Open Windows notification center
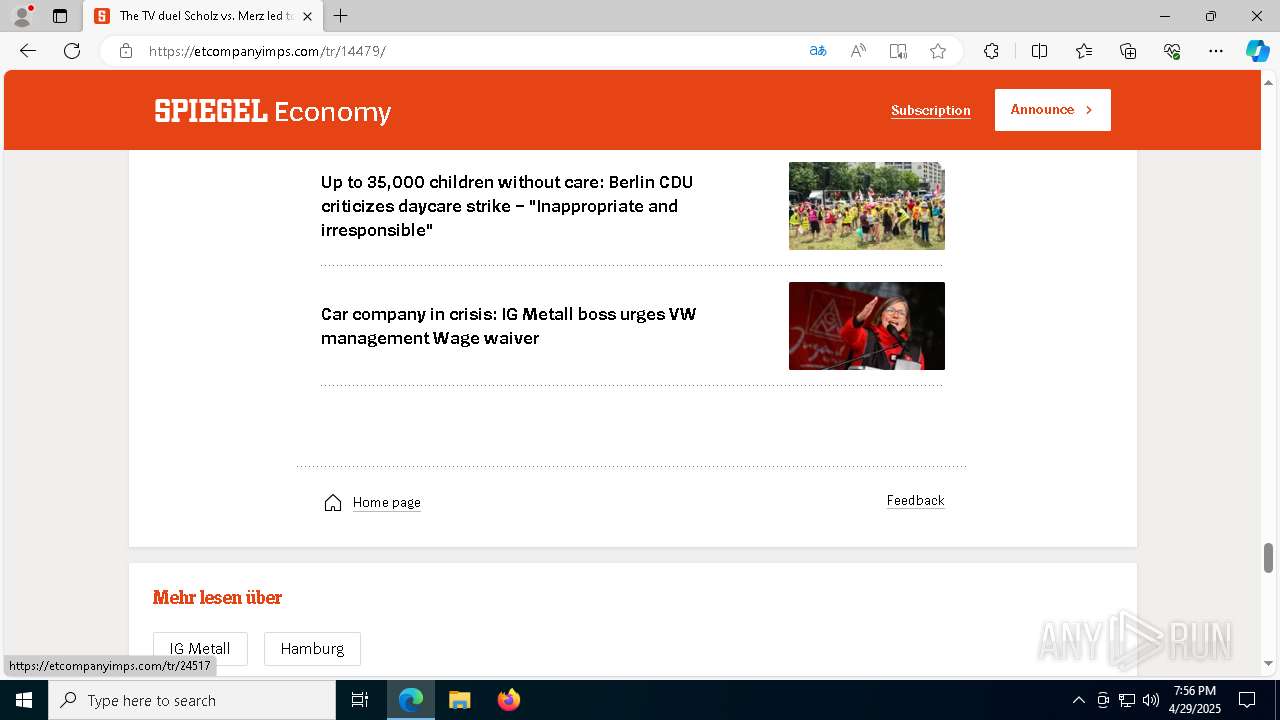The image size is (1280, 720). (x=1247, y=700)
